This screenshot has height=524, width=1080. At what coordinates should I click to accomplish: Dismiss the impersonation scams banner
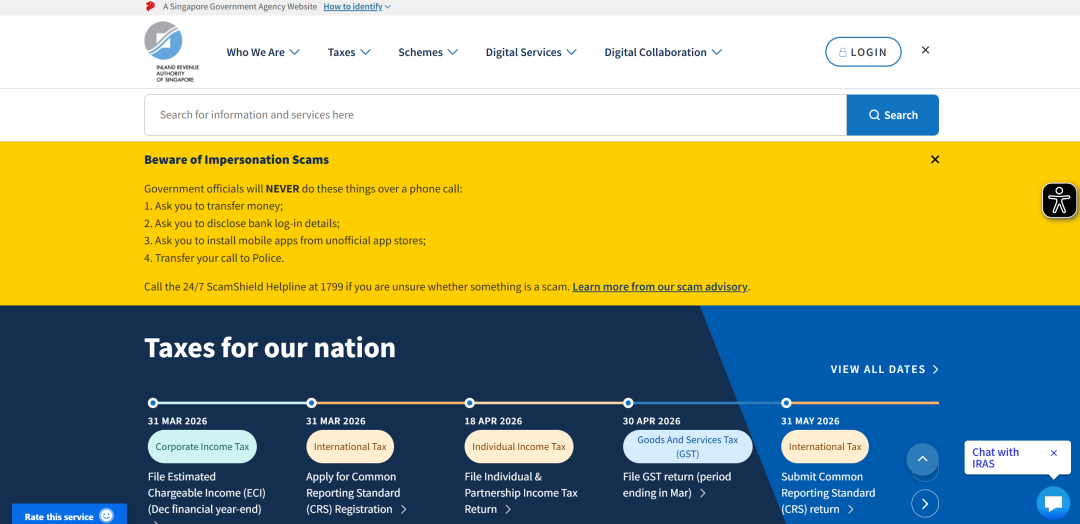[x=935, y=160]
